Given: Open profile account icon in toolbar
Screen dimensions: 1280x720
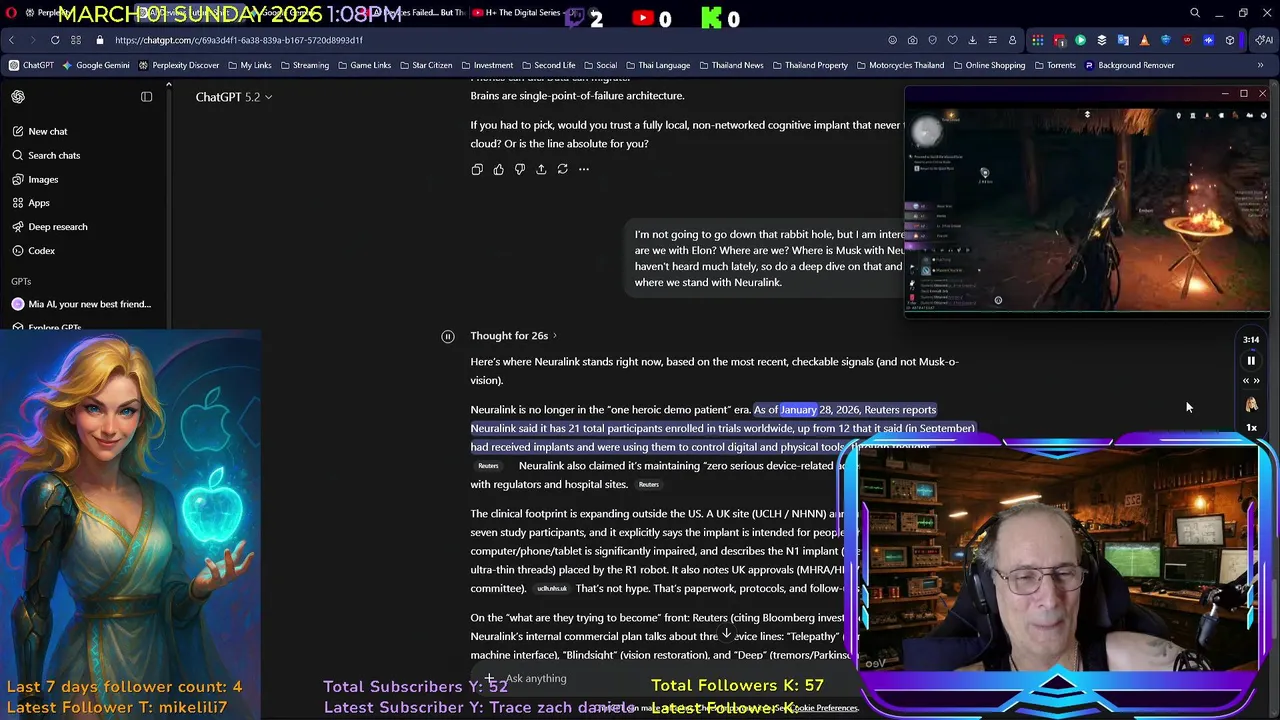Looking at the screenshot, I should (1012, 40).
